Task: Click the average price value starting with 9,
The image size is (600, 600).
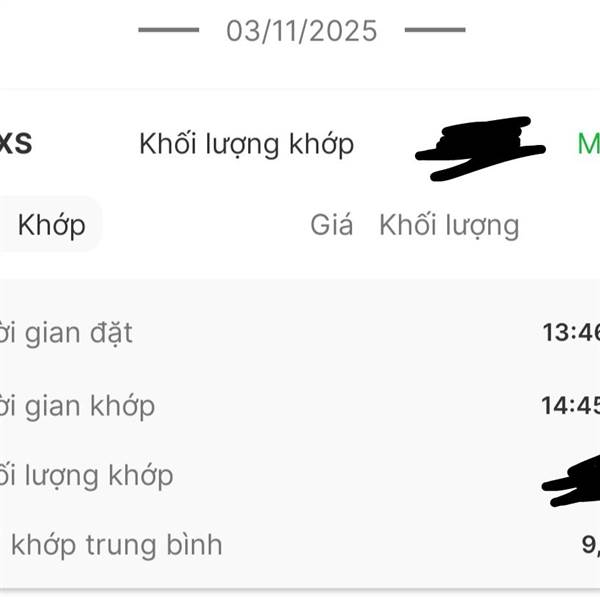Action: pyautogui.click(x=589, y=545)
